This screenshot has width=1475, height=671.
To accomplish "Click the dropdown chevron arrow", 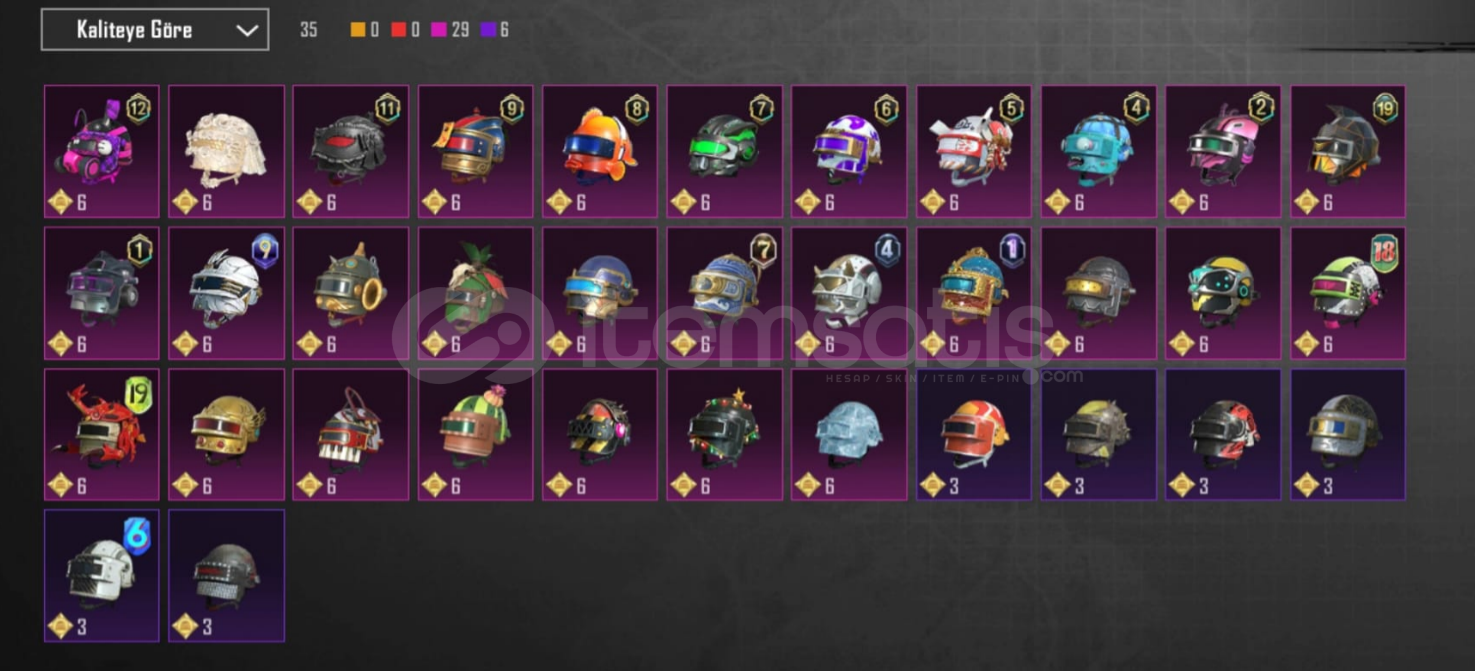I will tap(247, 30).
